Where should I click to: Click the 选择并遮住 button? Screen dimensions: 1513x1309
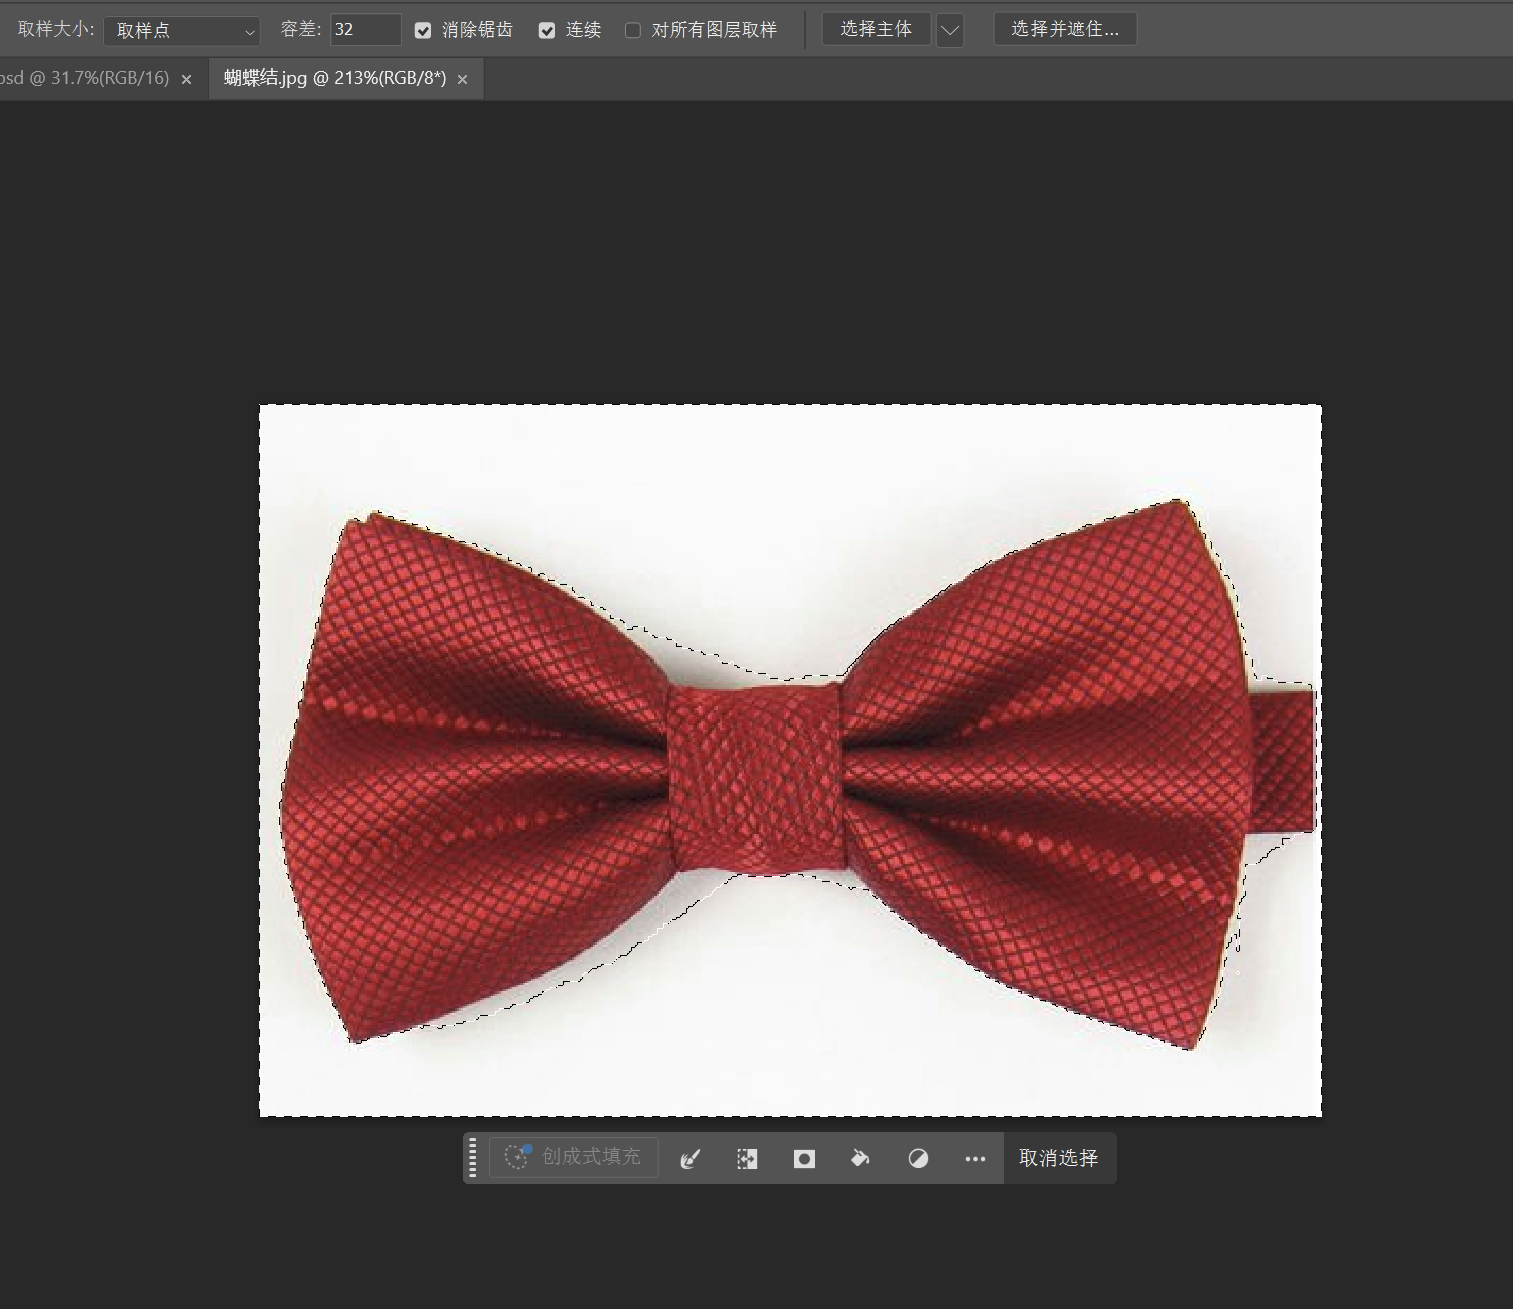coord(1065,29)
